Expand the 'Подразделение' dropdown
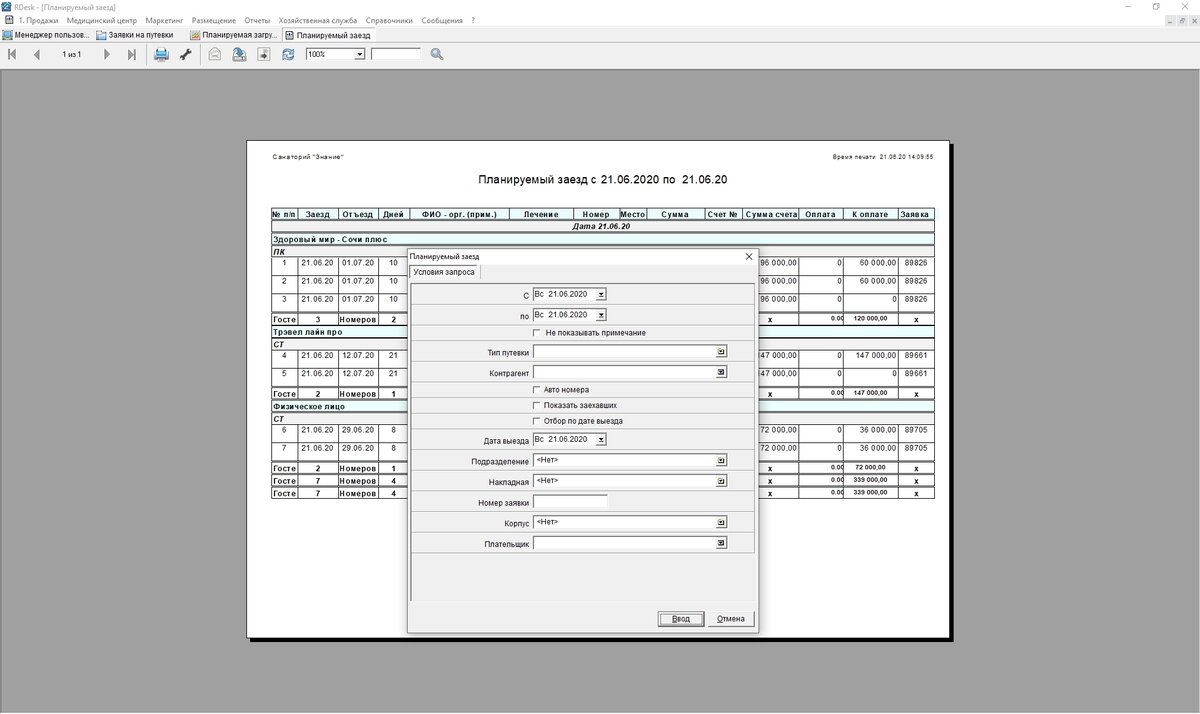 point(721,461)
